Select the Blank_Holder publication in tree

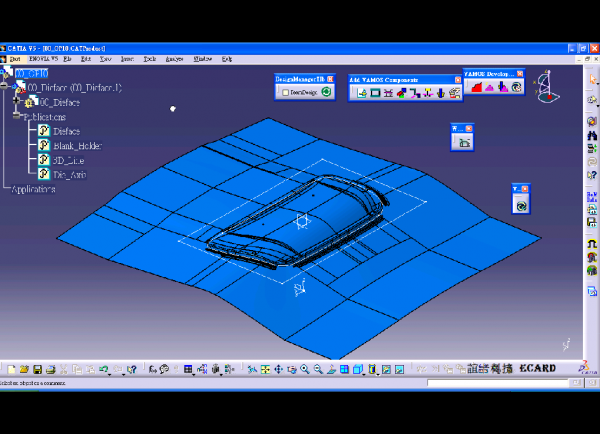tap(77, 145)
